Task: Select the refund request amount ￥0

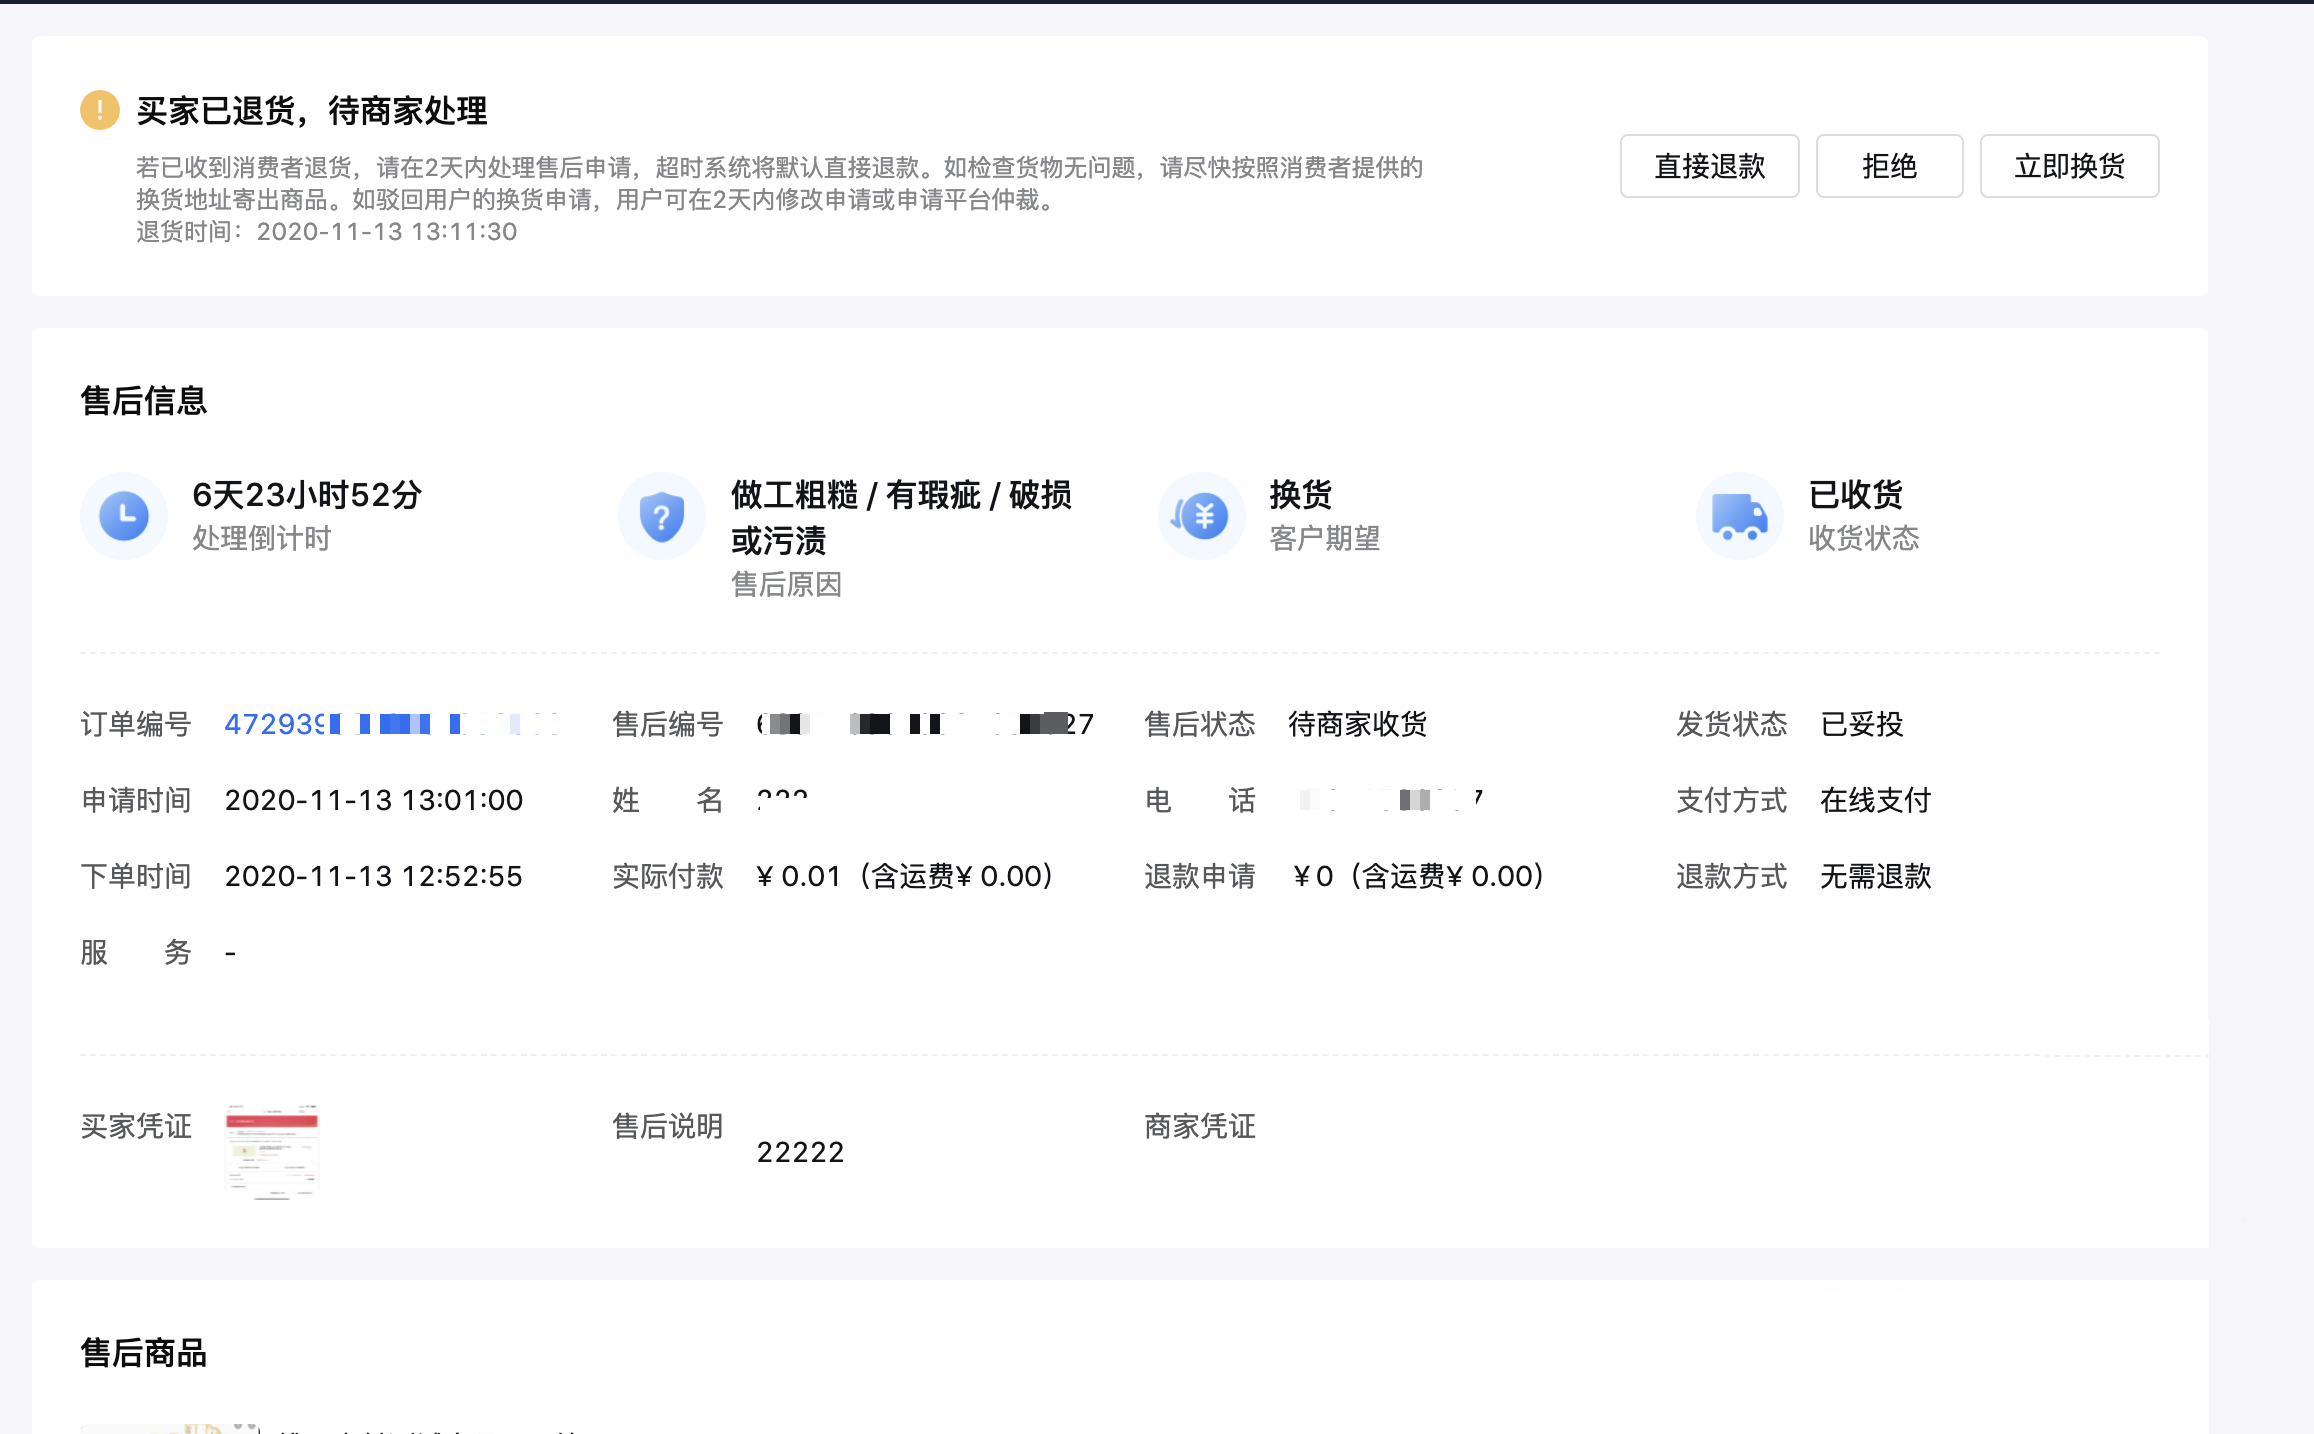Action: [1312, 876]
